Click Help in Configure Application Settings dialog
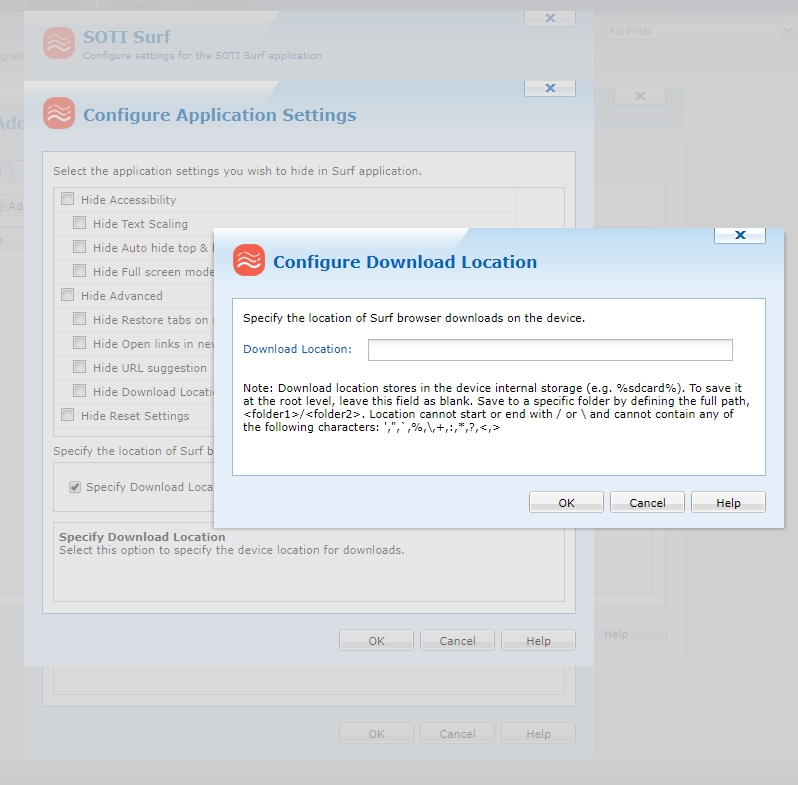The width and height of the screenshot is (798, 785). [538, 640]
